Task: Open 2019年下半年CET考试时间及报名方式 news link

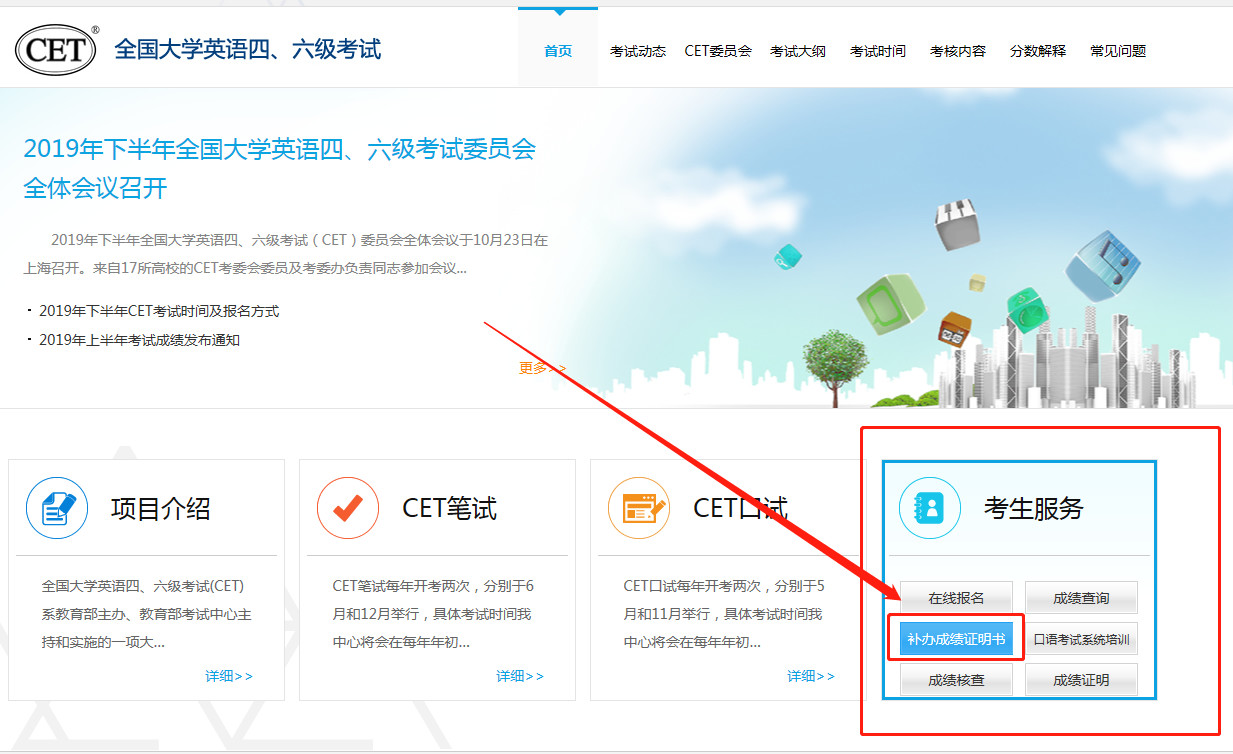Action: (x=159, y=311)
